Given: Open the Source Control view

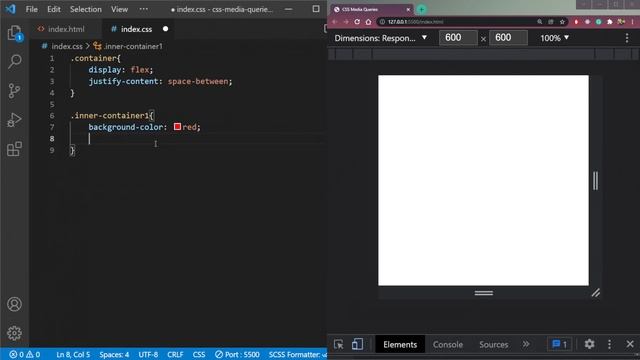Looking at the screenshot, I should [15, 91].
